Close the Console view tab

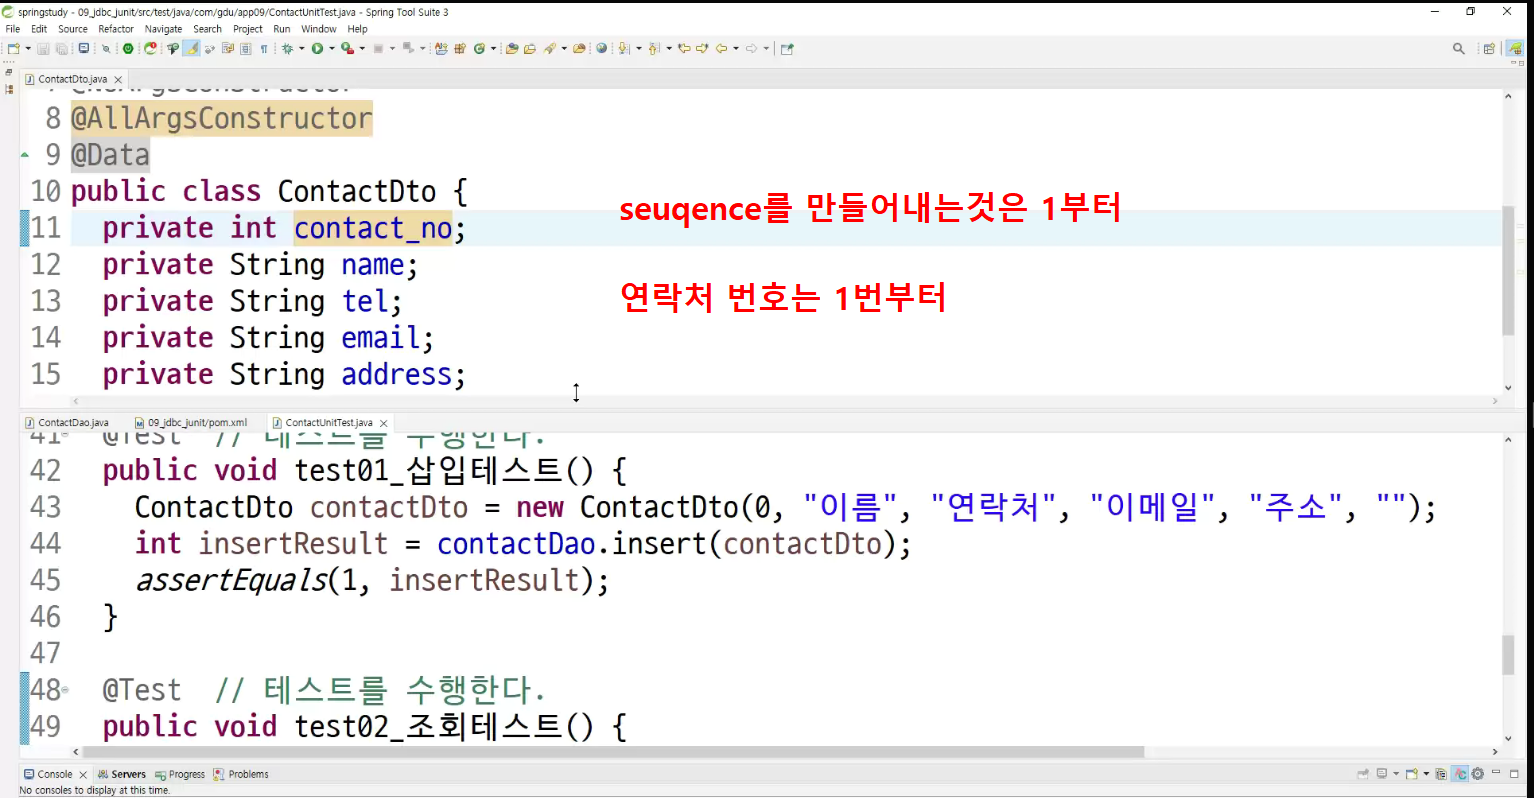pos(83,775)
